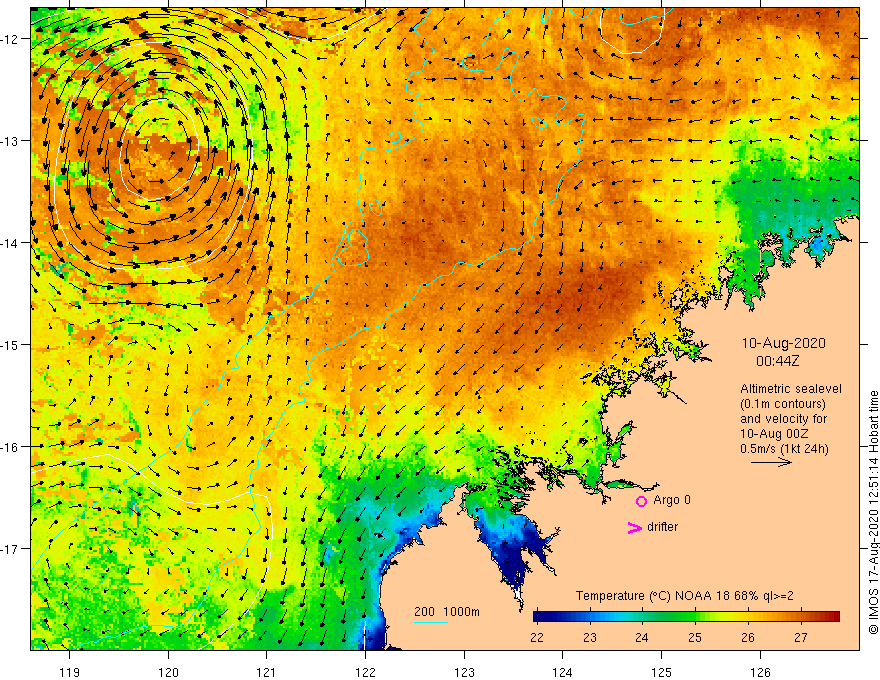The image size is (880, 680).
Task: Click the latitude axis label '-14'
Action: (x=10, y=243)
